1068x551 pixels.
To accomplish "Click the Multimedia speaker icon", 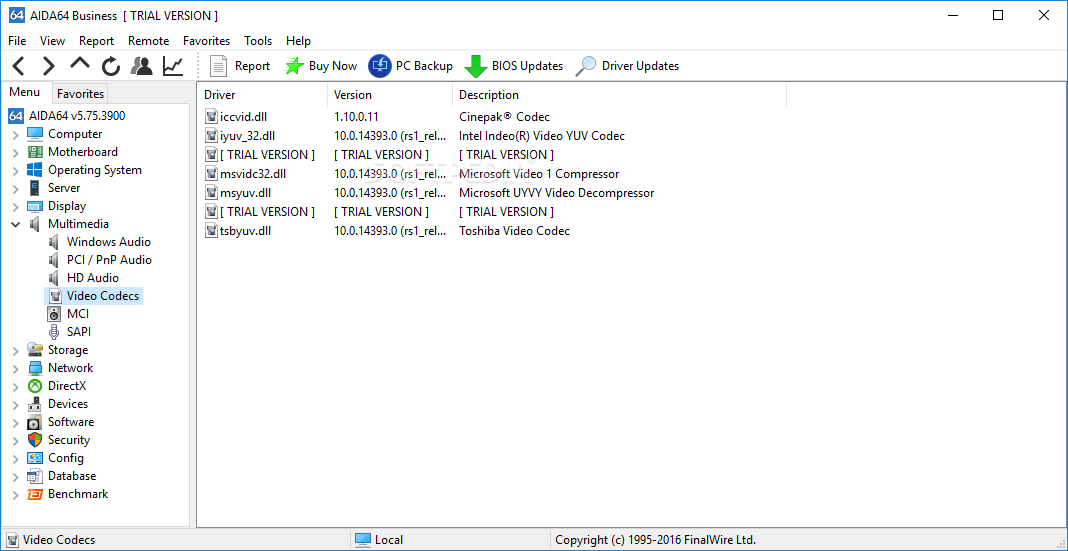I will pos(35,224).
